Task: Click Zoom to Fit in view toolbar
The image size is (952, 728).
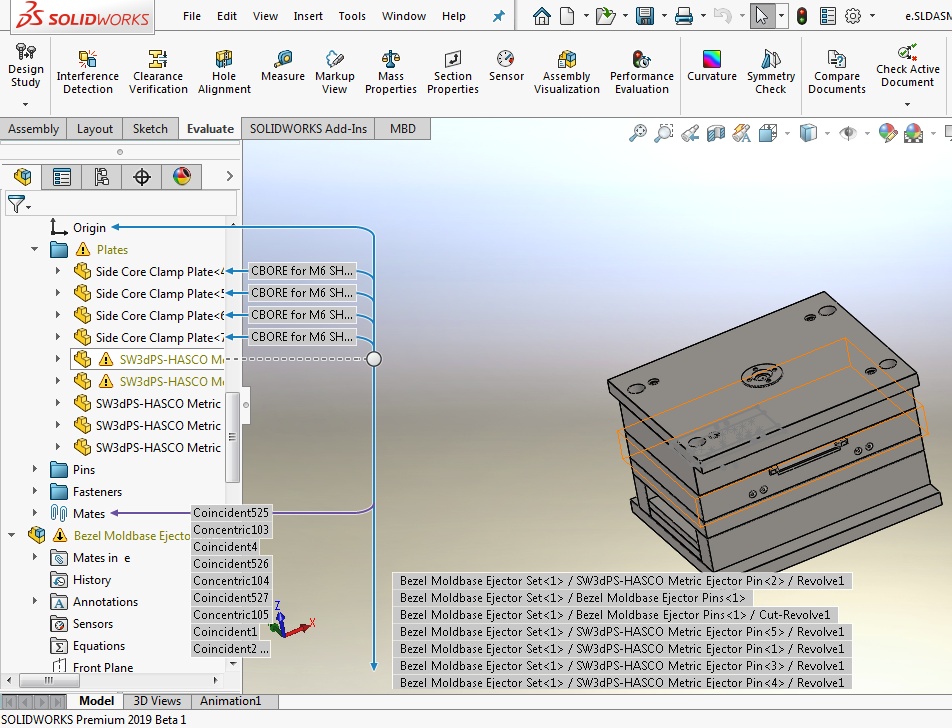Action: (638, 132)
